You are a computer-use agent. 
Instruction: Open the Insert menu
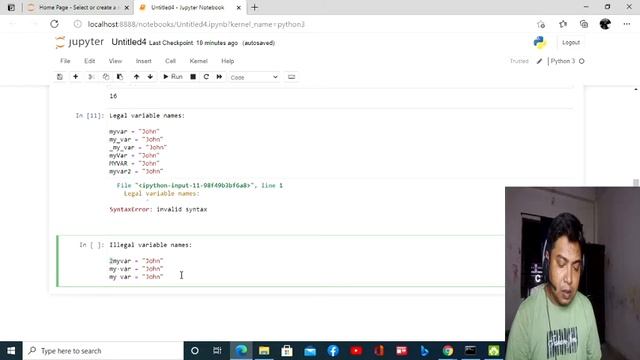click(144, 61)
